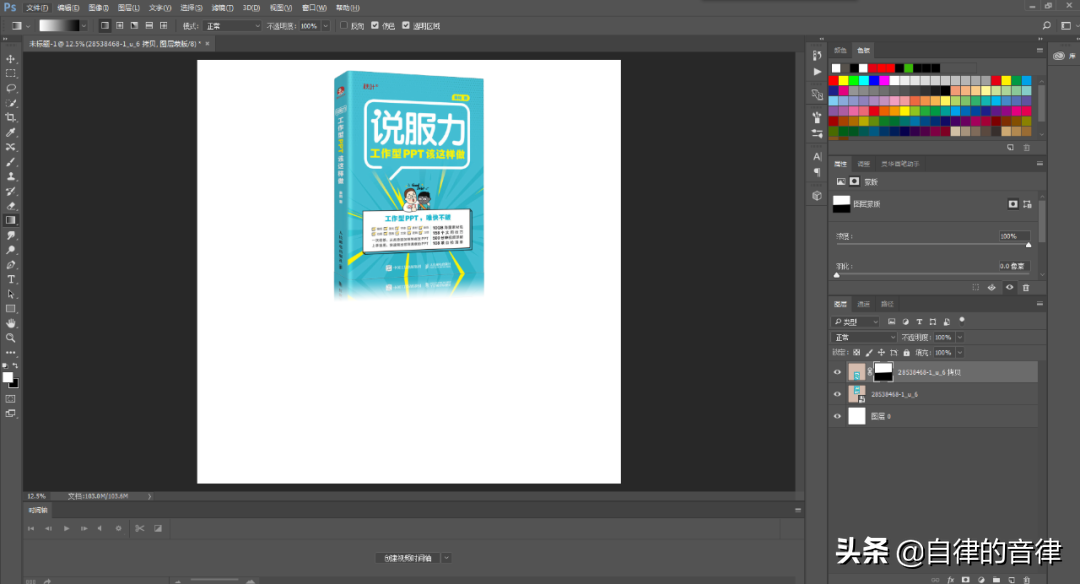
Task: Select the Move tool
Action: [10, 59]
